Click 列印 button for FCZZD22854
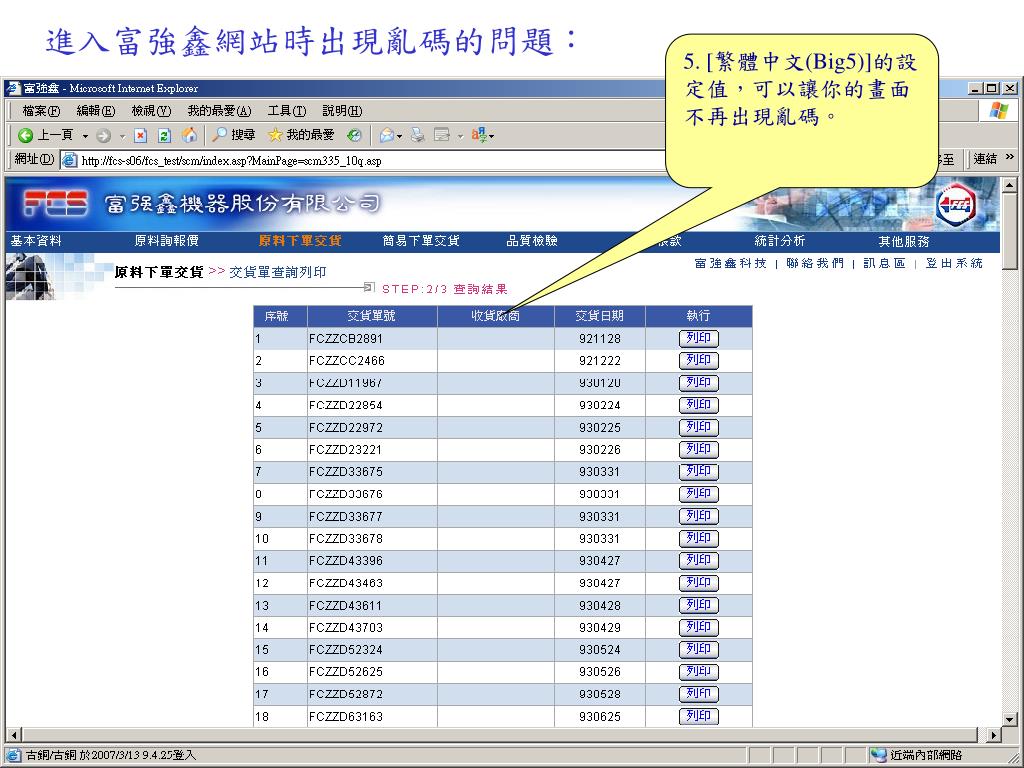 coord(698,405)
